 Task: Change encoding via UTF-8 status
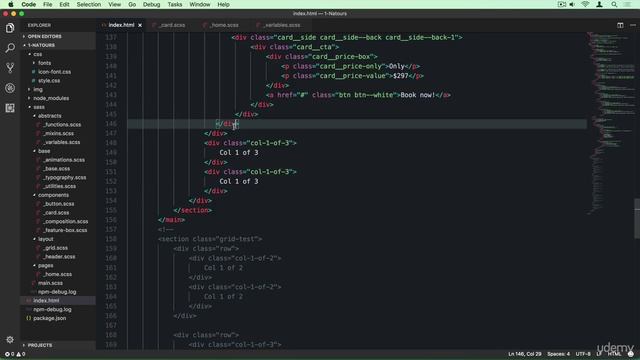point(583,354)
